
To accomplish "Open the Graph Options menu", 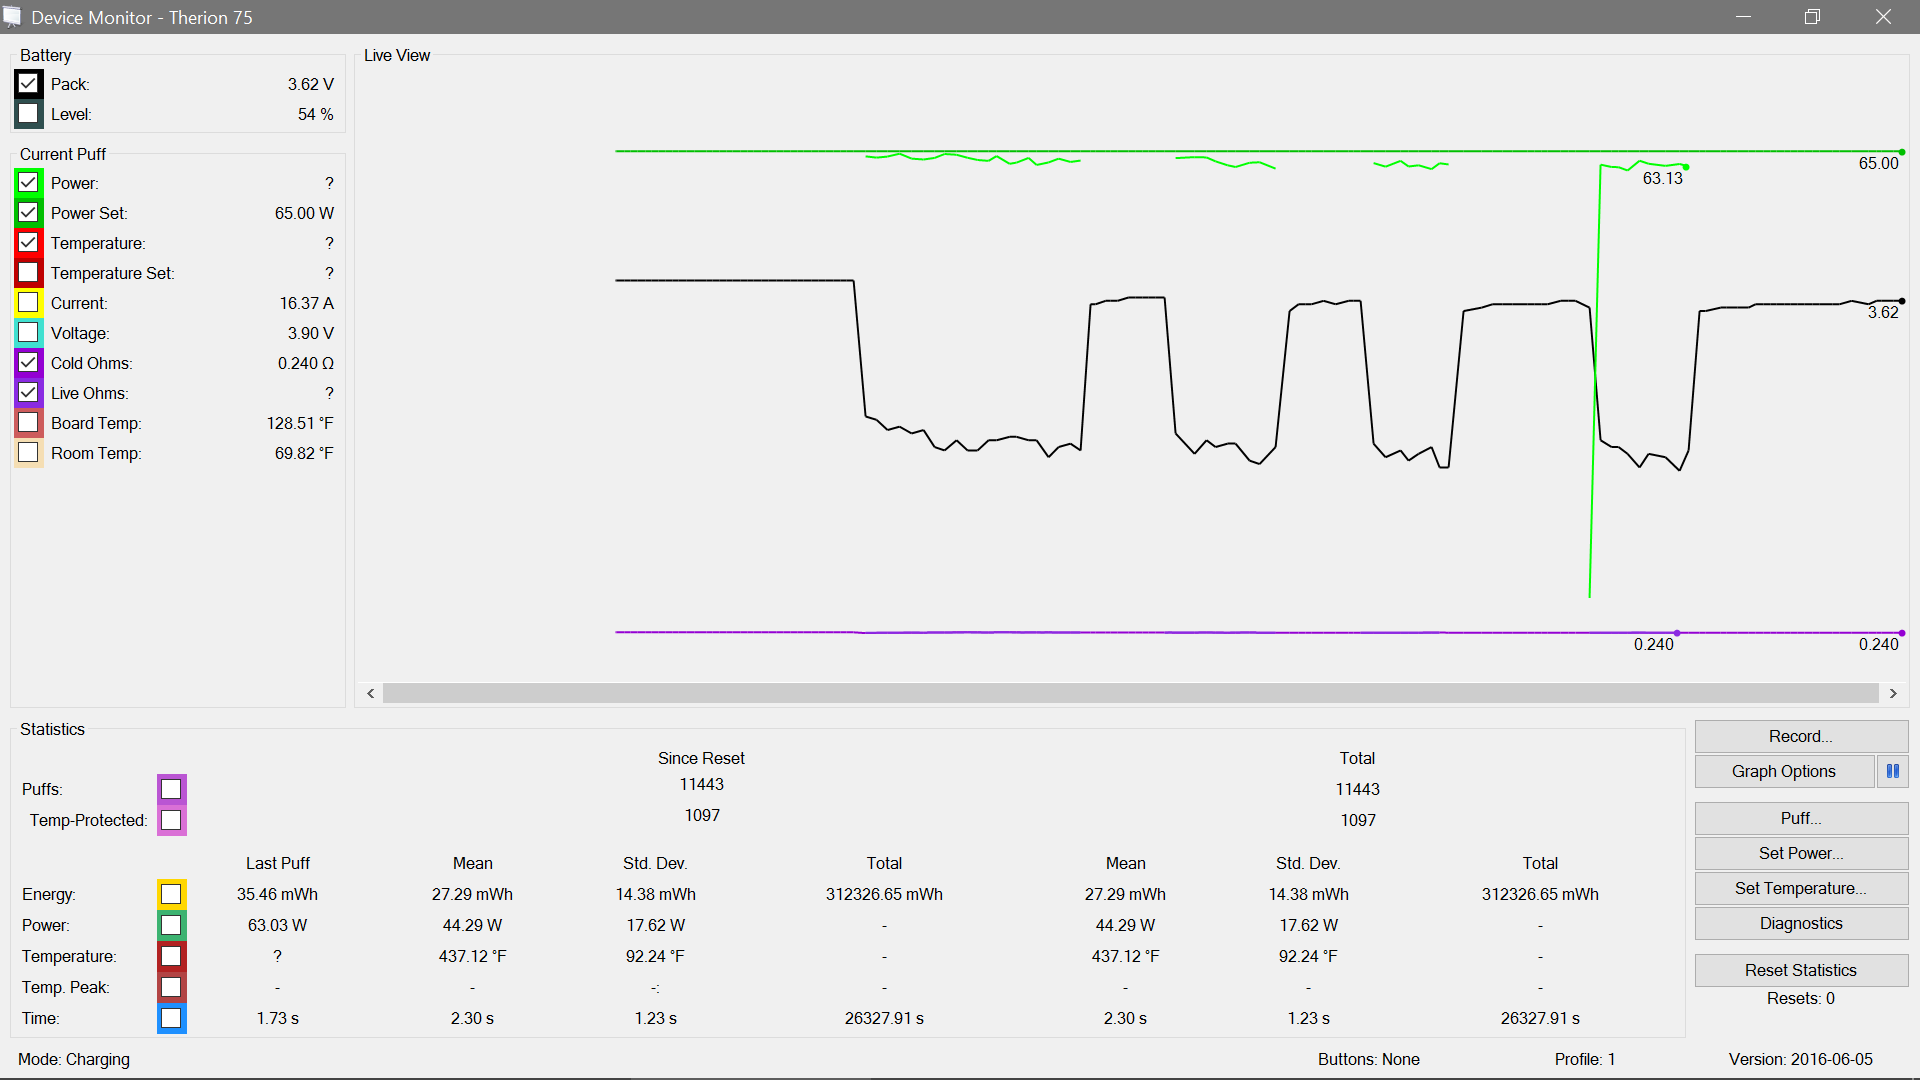I will [x=1783, y=771].
